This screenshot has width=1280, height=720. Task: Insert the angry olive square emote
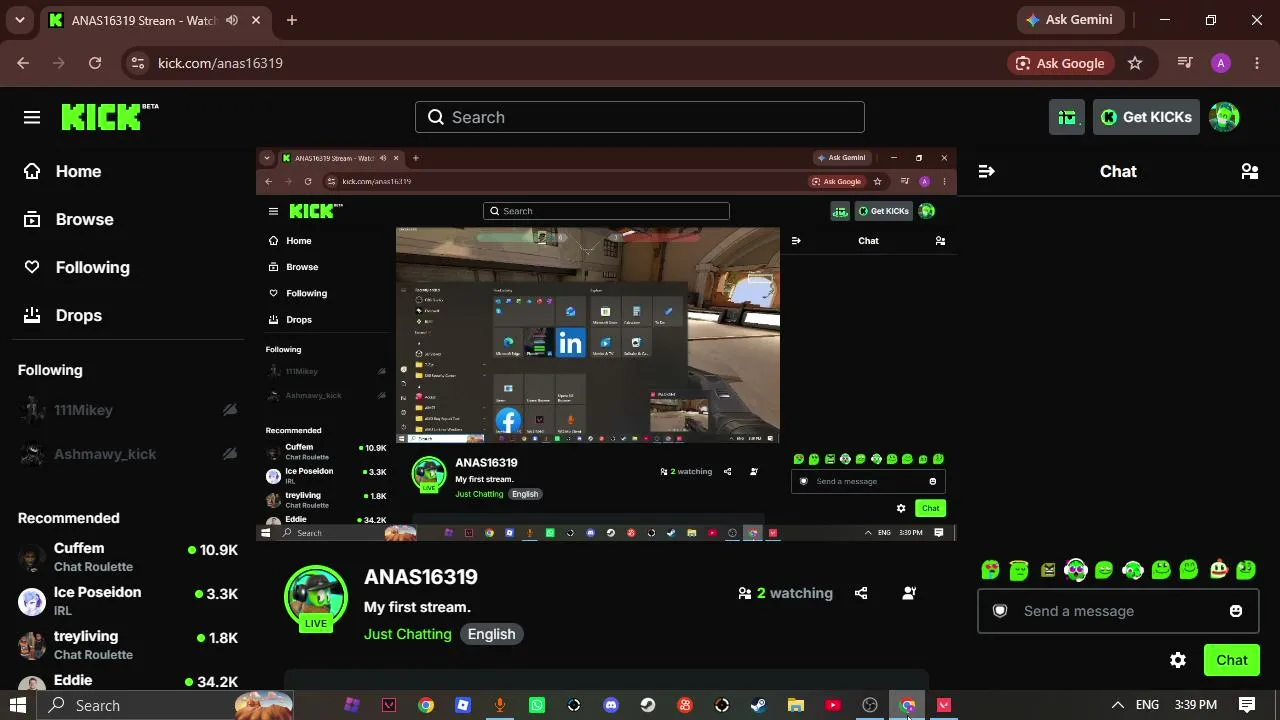(1048, 570)
